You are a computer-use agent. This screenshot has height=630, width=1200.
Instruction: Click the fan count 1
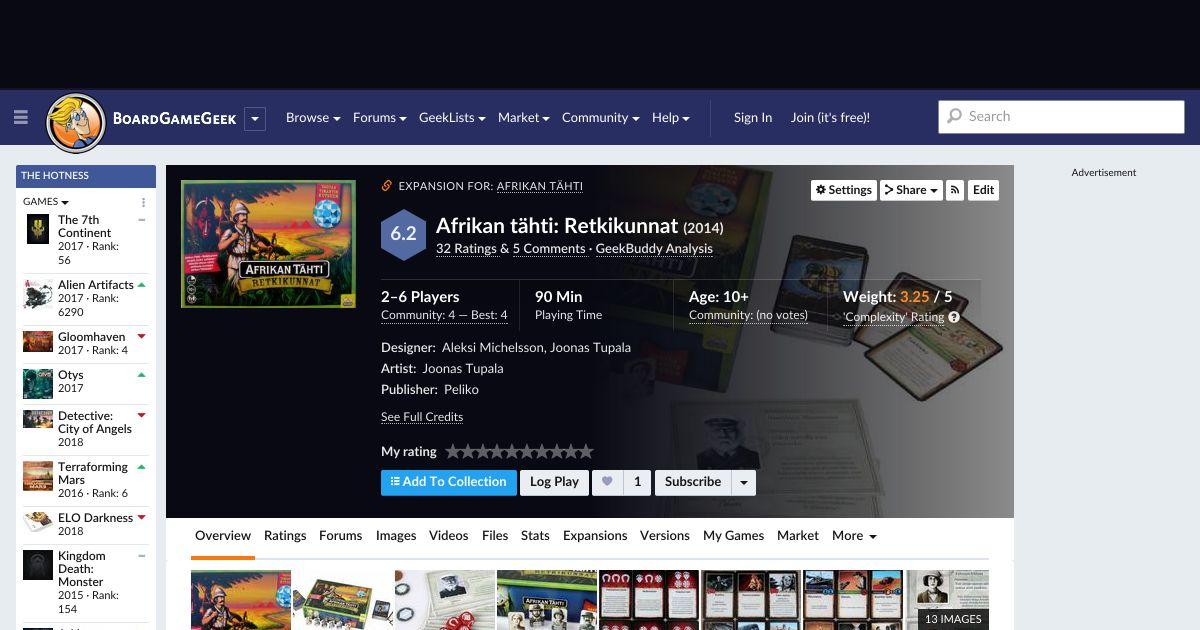click(637, 482)
